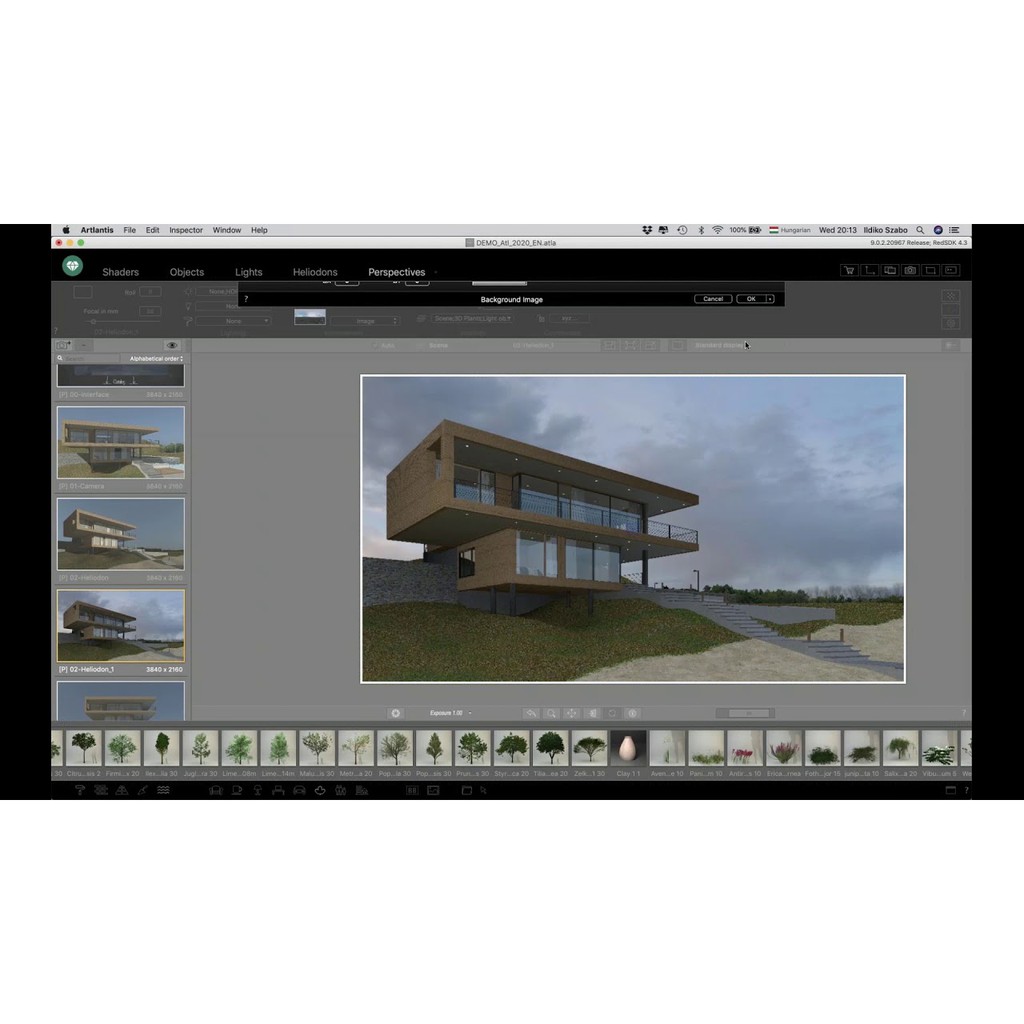Open the Heliodons tab
Image resolution: width=1024 pixels, height=1024 pixels.
click(315, 272)
